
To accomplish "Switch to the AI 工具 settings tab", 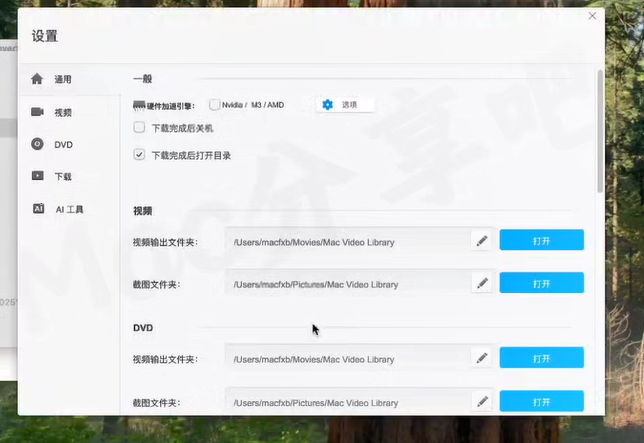I will 68,209.
